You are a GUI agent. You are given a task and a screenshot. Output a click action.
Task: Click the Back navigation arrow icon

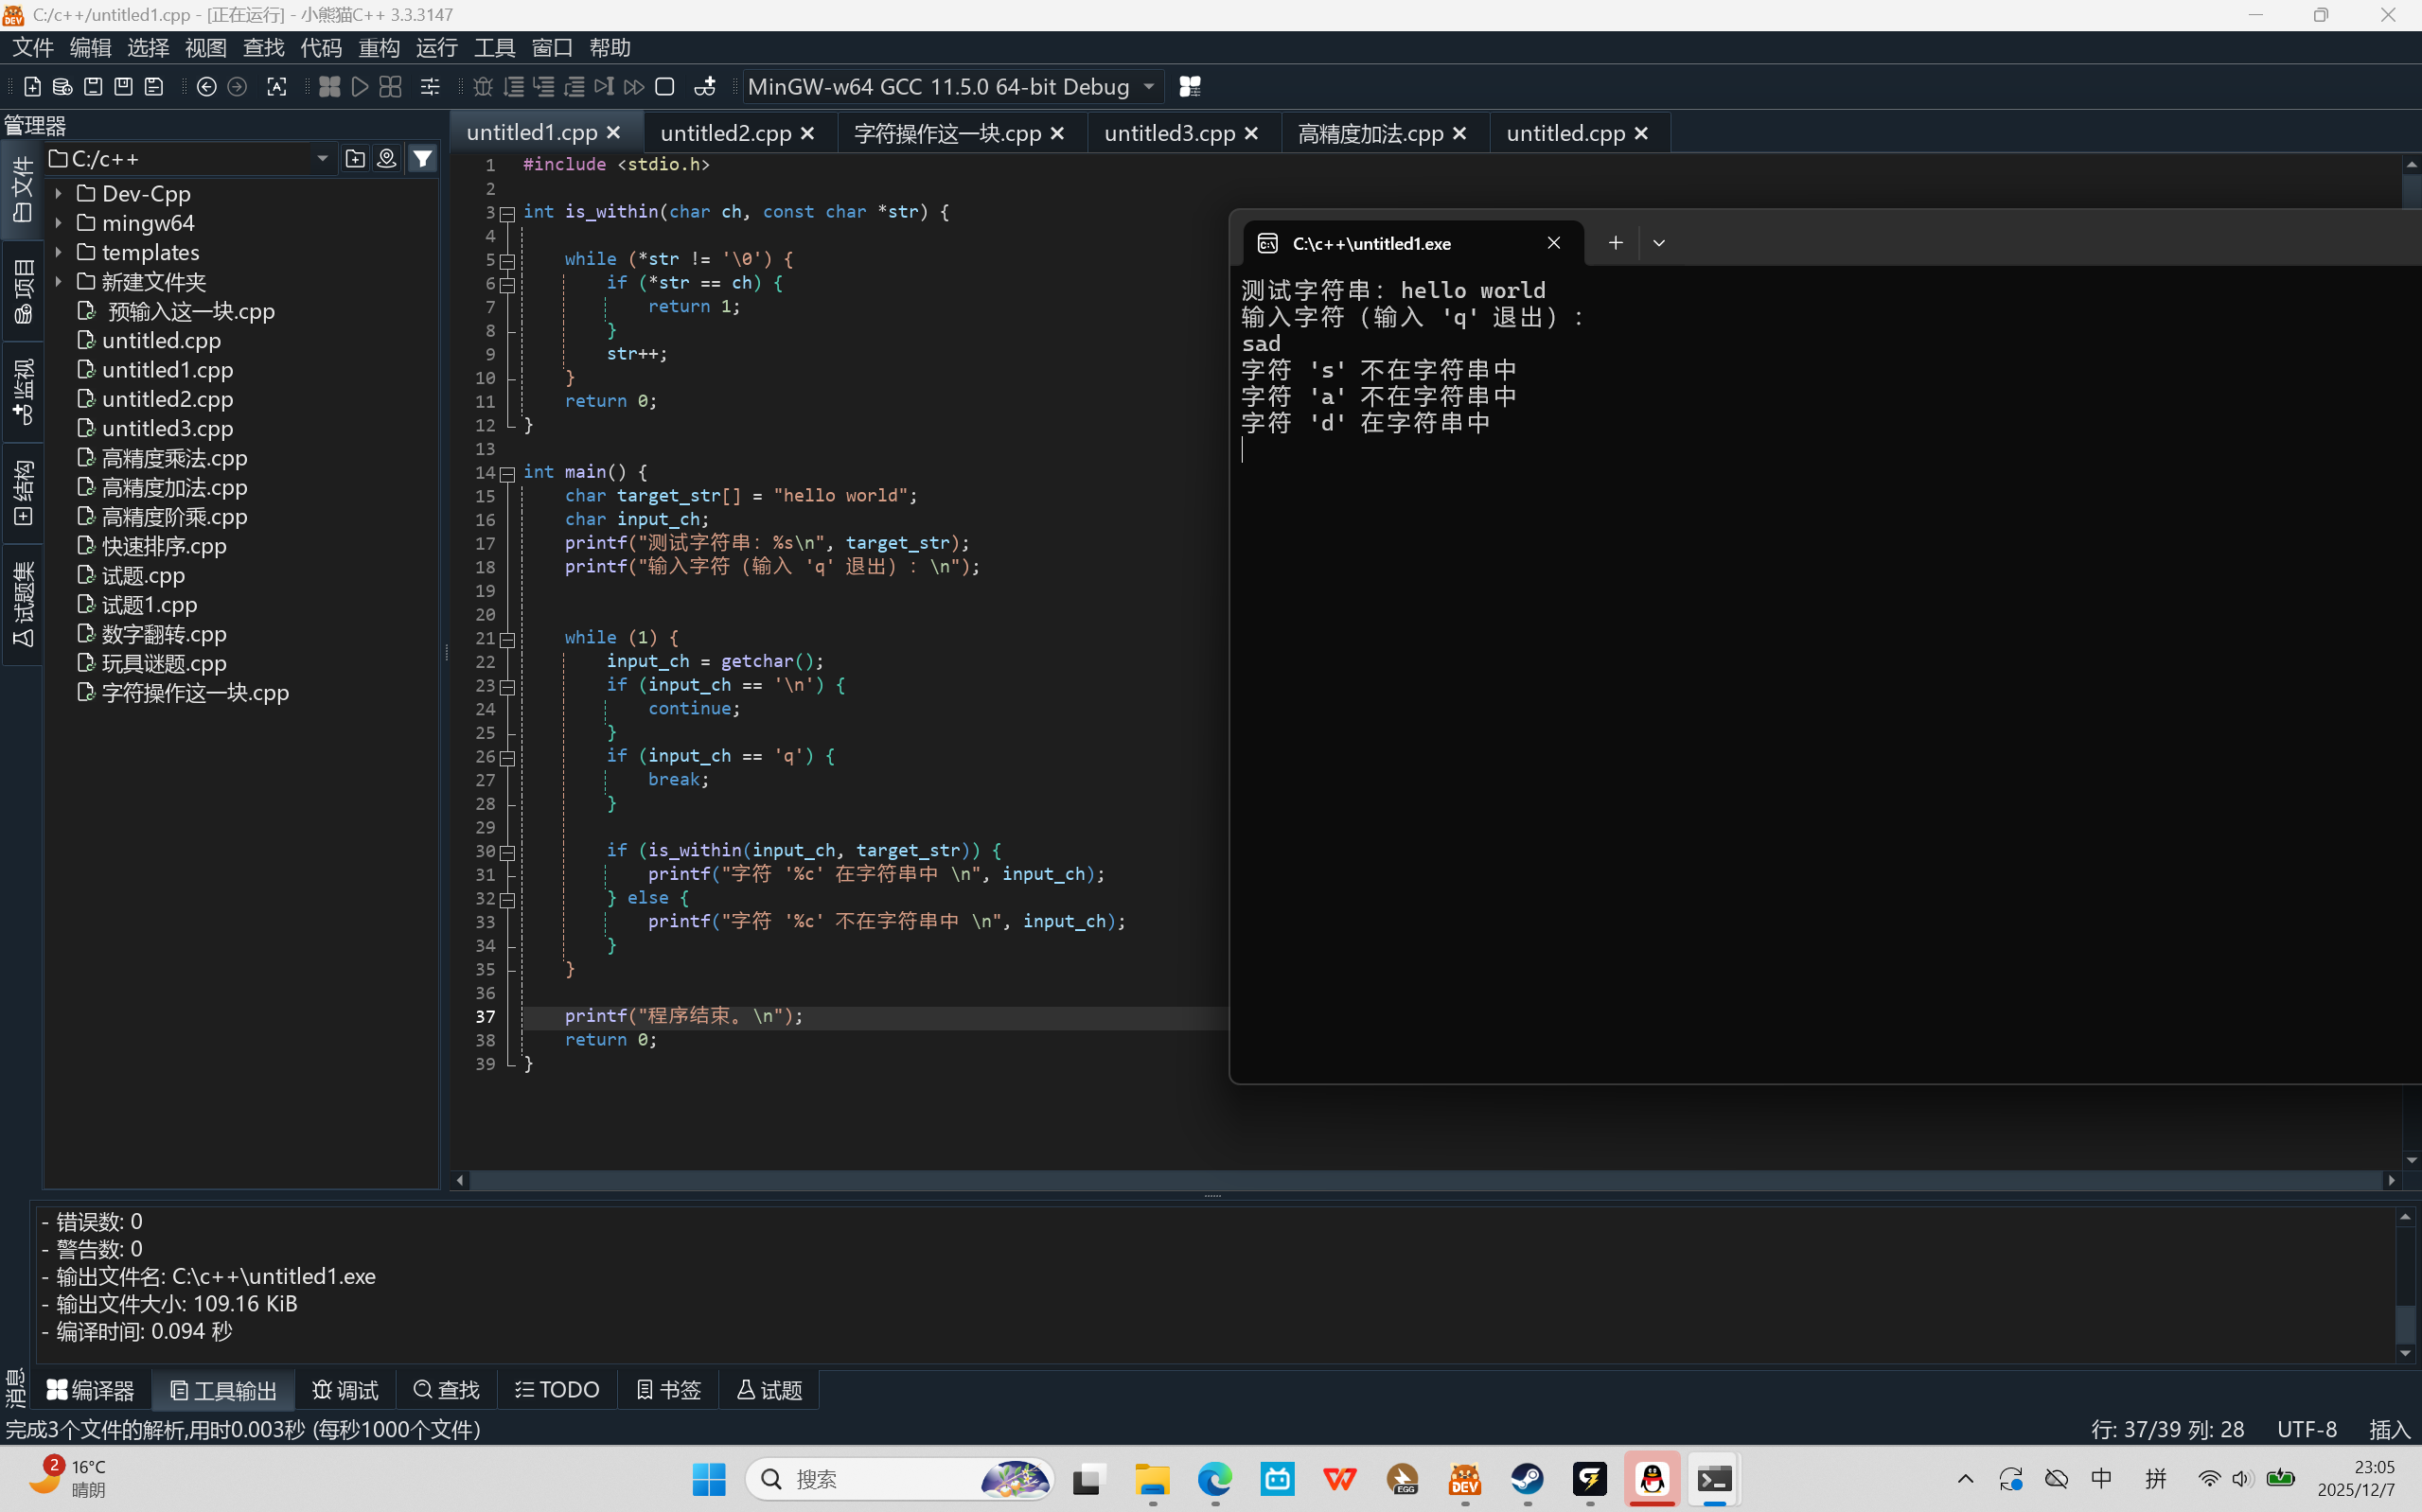(x=207, y=87)
